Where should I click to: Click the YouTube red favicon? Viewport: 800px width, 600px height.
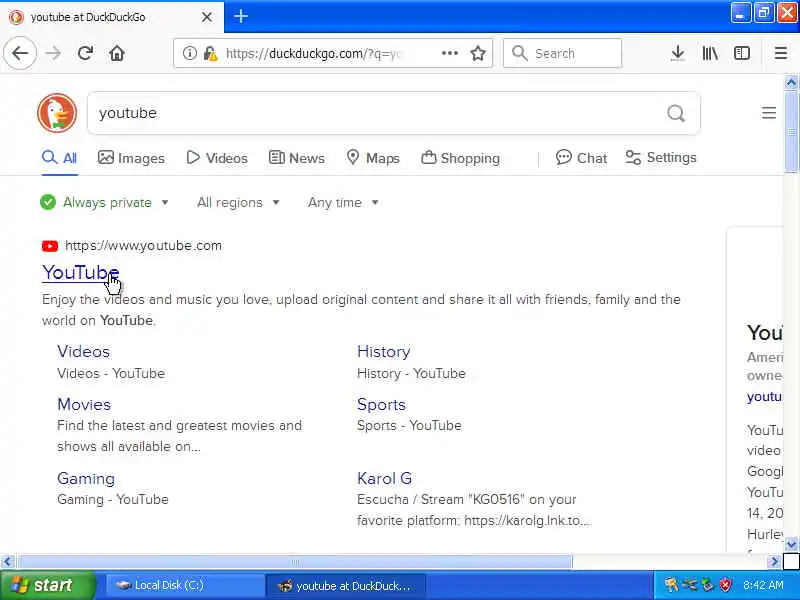click(50, 246)
